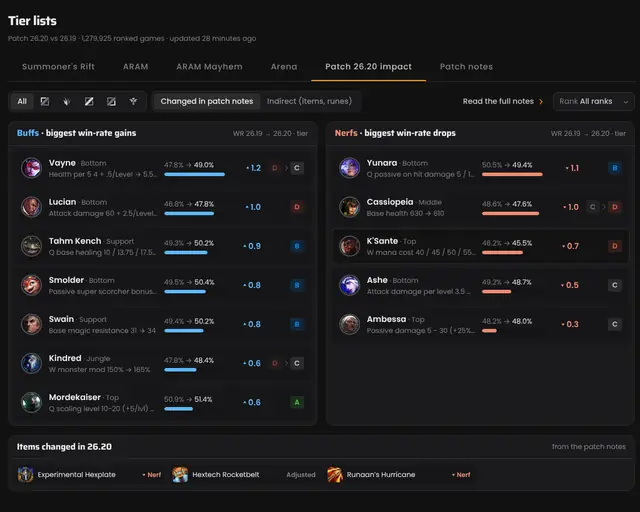Click Swain's champion portrait
This screenshot has height=512, width=640.
[x=31, y=324]
